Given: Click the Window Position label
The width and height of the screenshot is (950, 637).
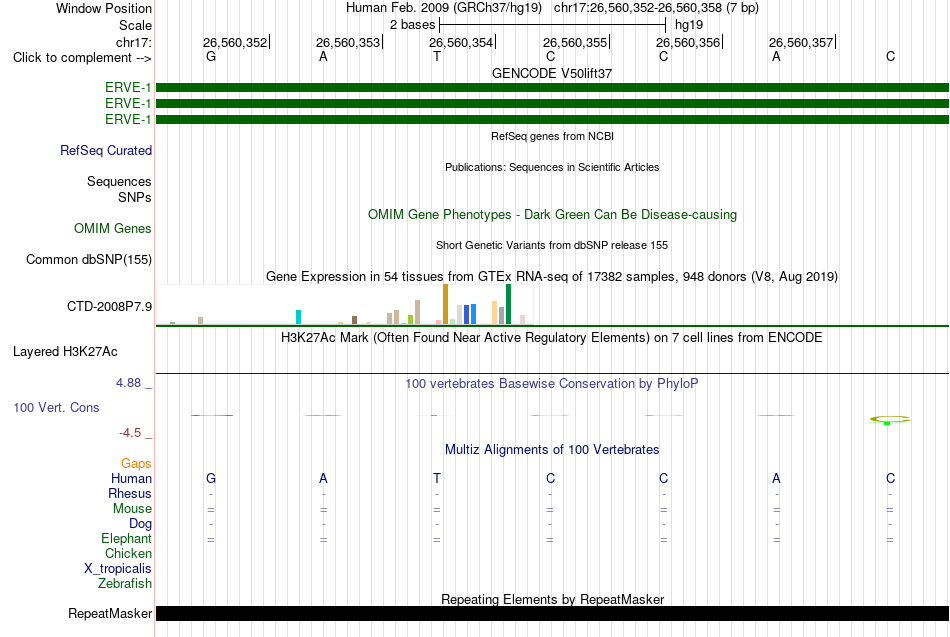Looking at the screenshot, I should [104, 8].
